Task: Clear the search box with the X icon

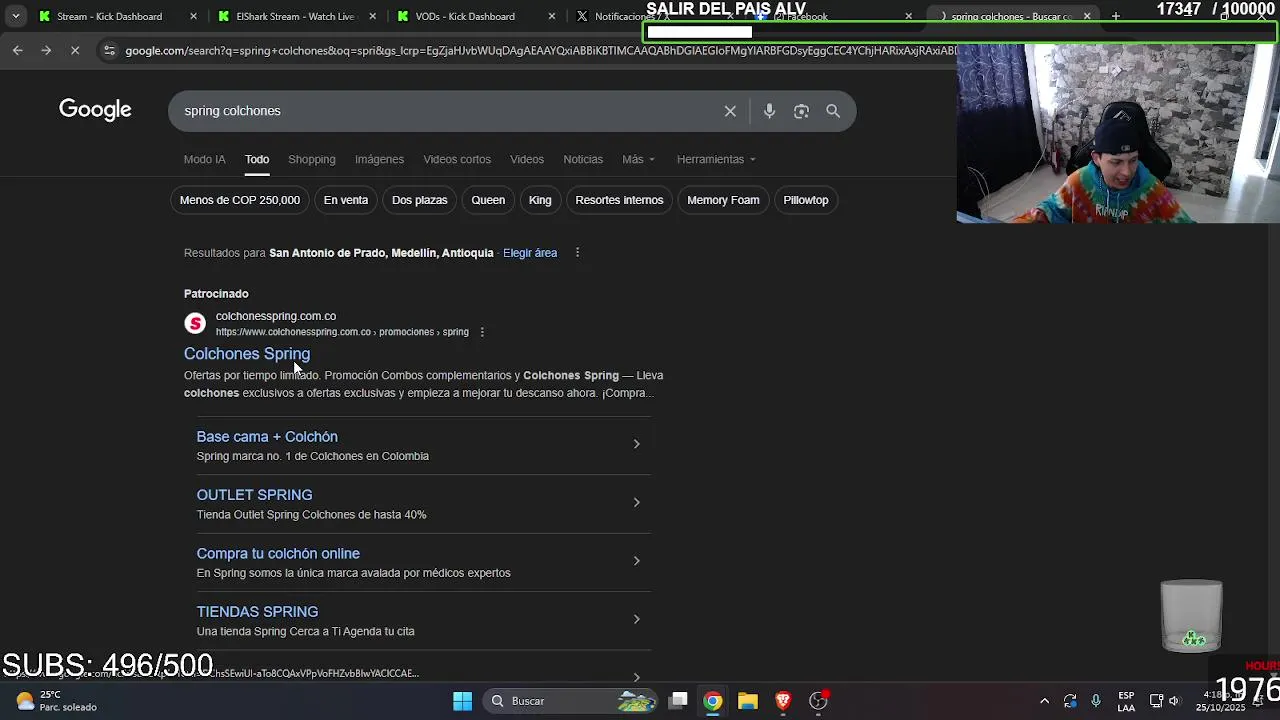Action: coord(730,111)
